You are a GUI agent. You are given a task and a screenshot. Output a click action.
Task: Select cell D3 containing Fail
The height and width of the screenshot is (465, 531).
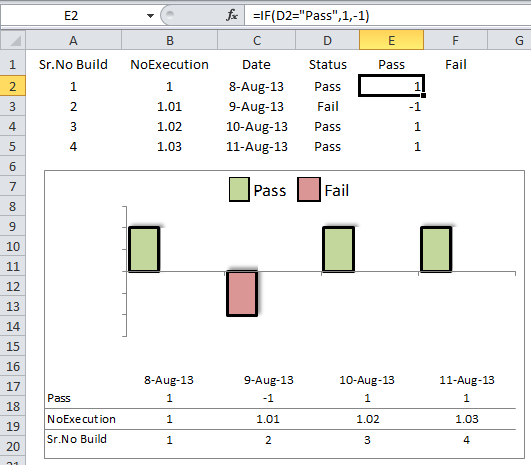(327, 107)
